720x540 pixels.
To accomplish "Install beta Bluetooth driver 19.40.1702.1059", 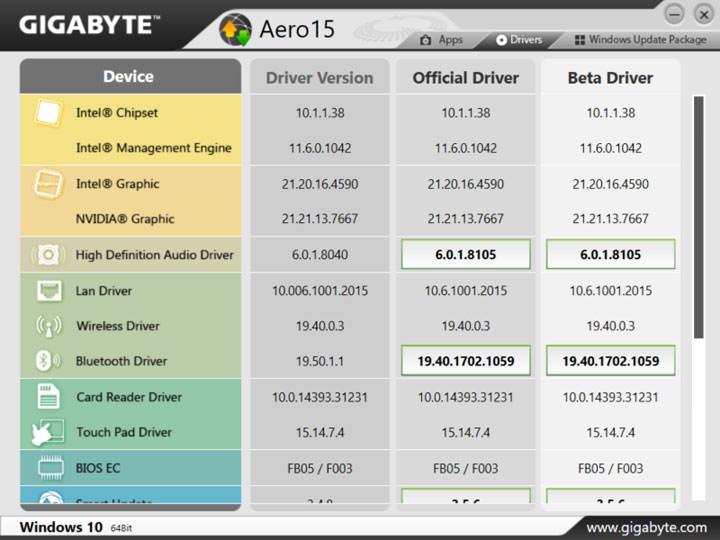I will point(610,361).
